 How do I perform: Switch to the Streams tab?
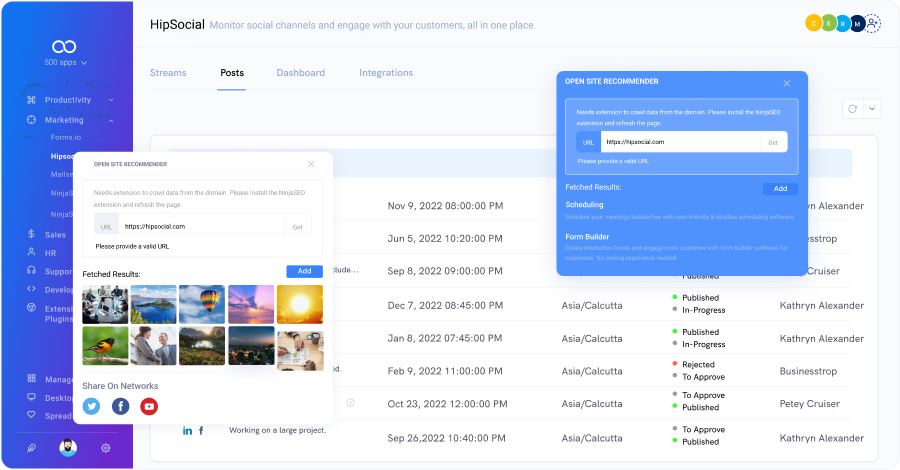[x=168, y=73]
